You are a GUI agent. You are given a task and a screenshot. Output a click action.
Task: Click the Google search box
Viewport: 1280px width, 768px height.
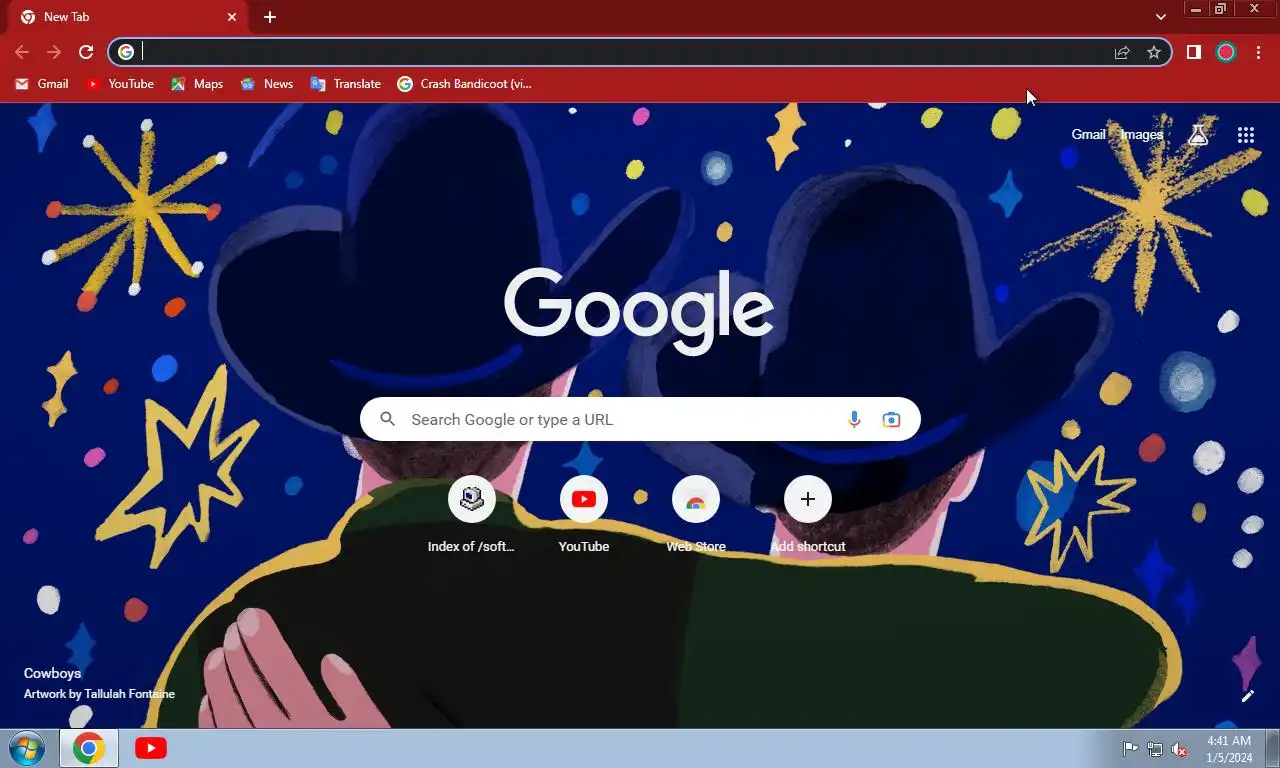coord(640,419)
